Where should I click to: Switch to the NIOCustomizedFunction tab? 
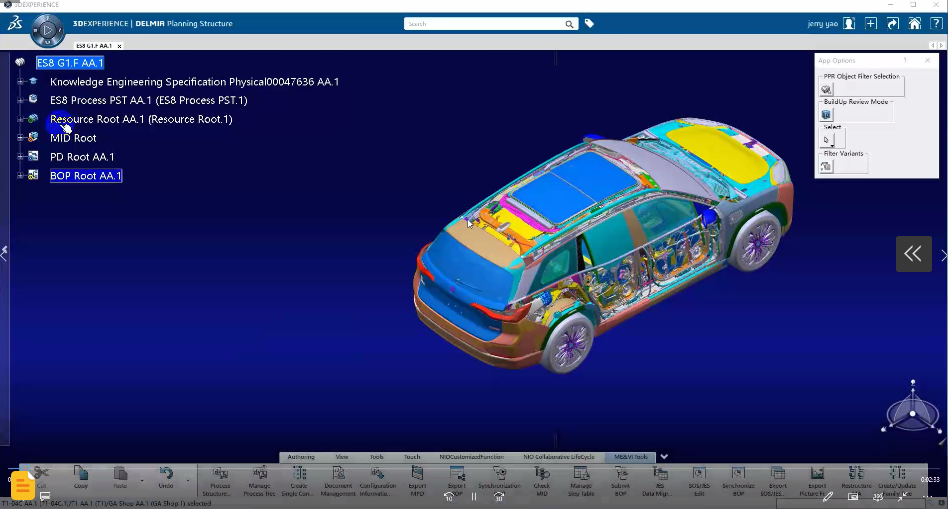coord(472,457)
